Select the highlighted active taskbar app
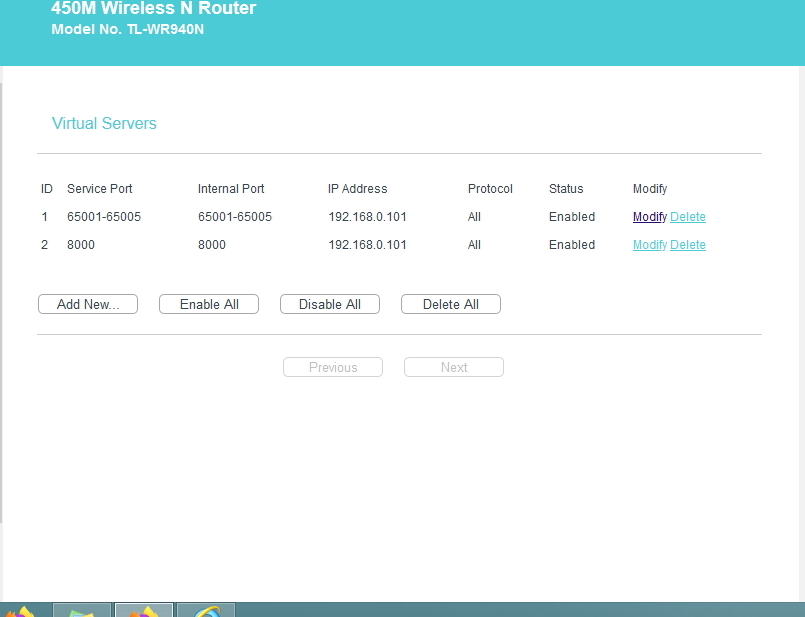Screen dimensions: 805x617 (144, 610)
